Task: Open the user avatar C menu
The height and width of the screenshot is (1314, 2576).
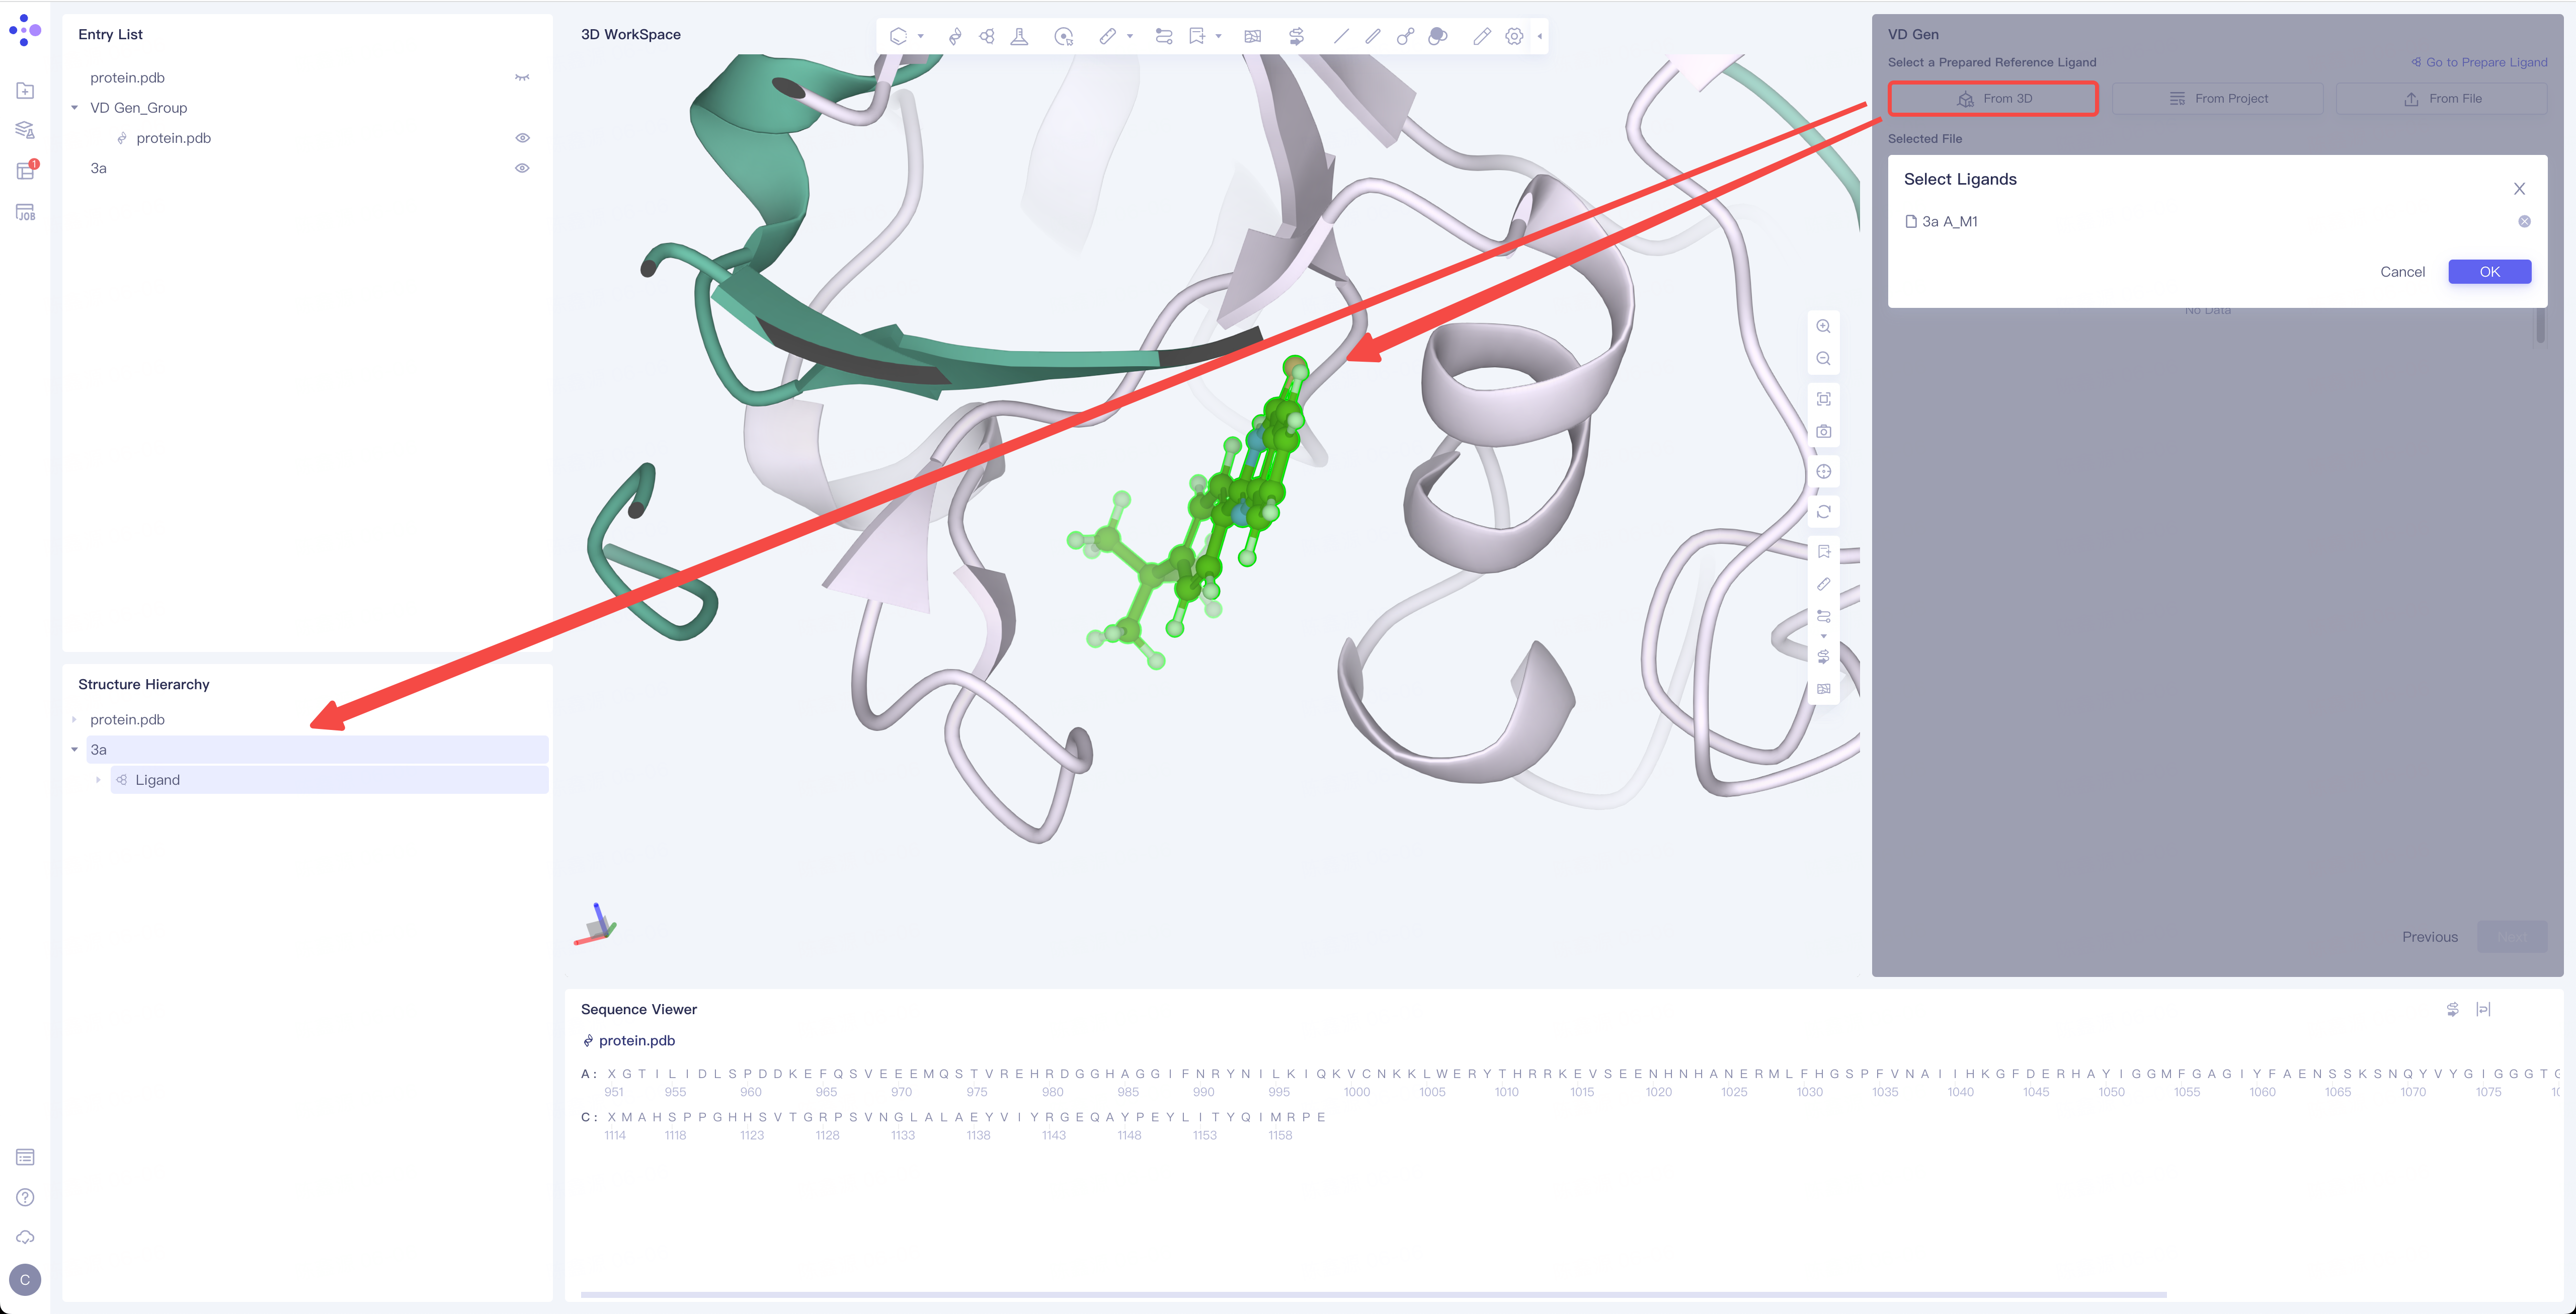Action: 25,1280
